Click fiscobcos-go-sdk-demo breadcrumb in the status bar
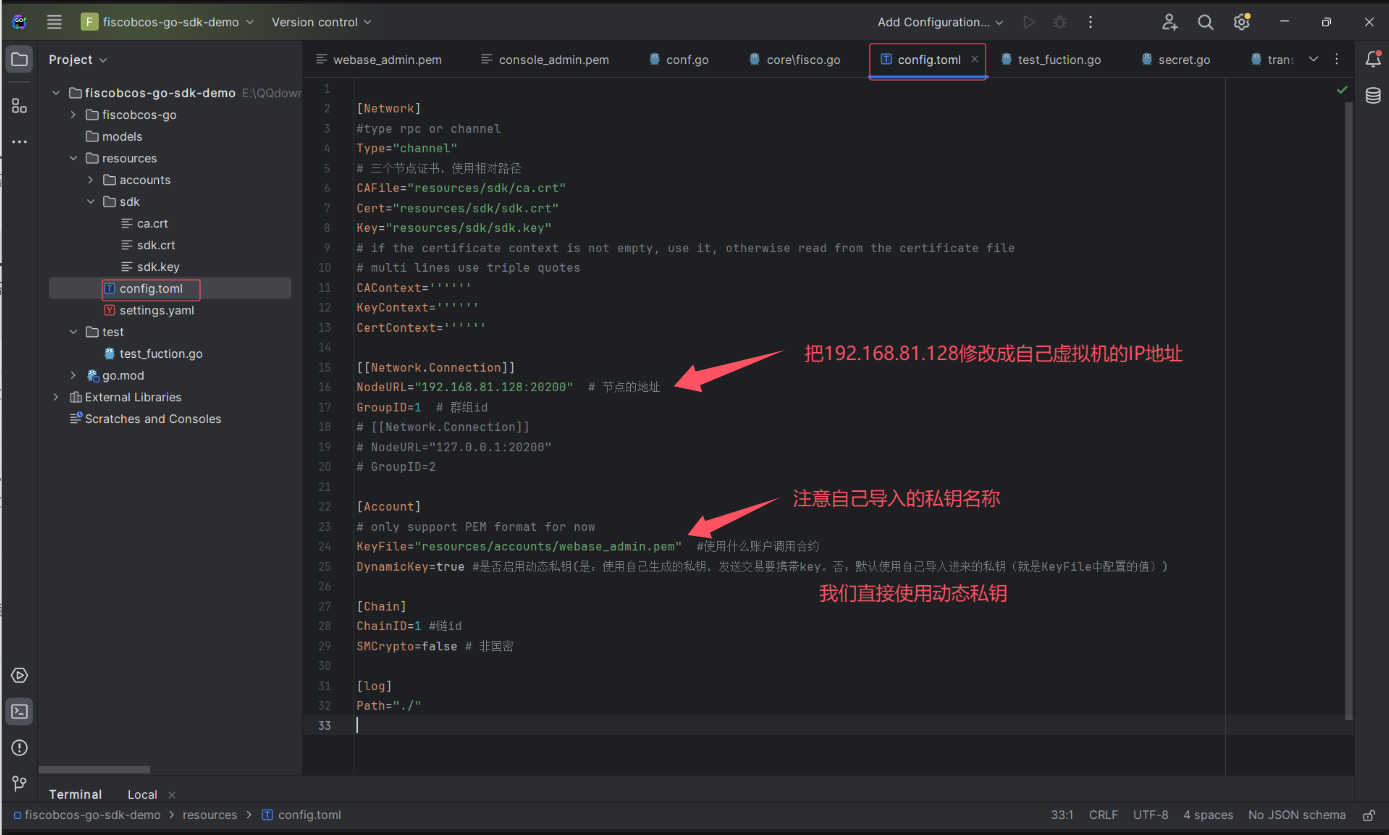This screenshot has width=1389, height=835. [x=87, y=815]
